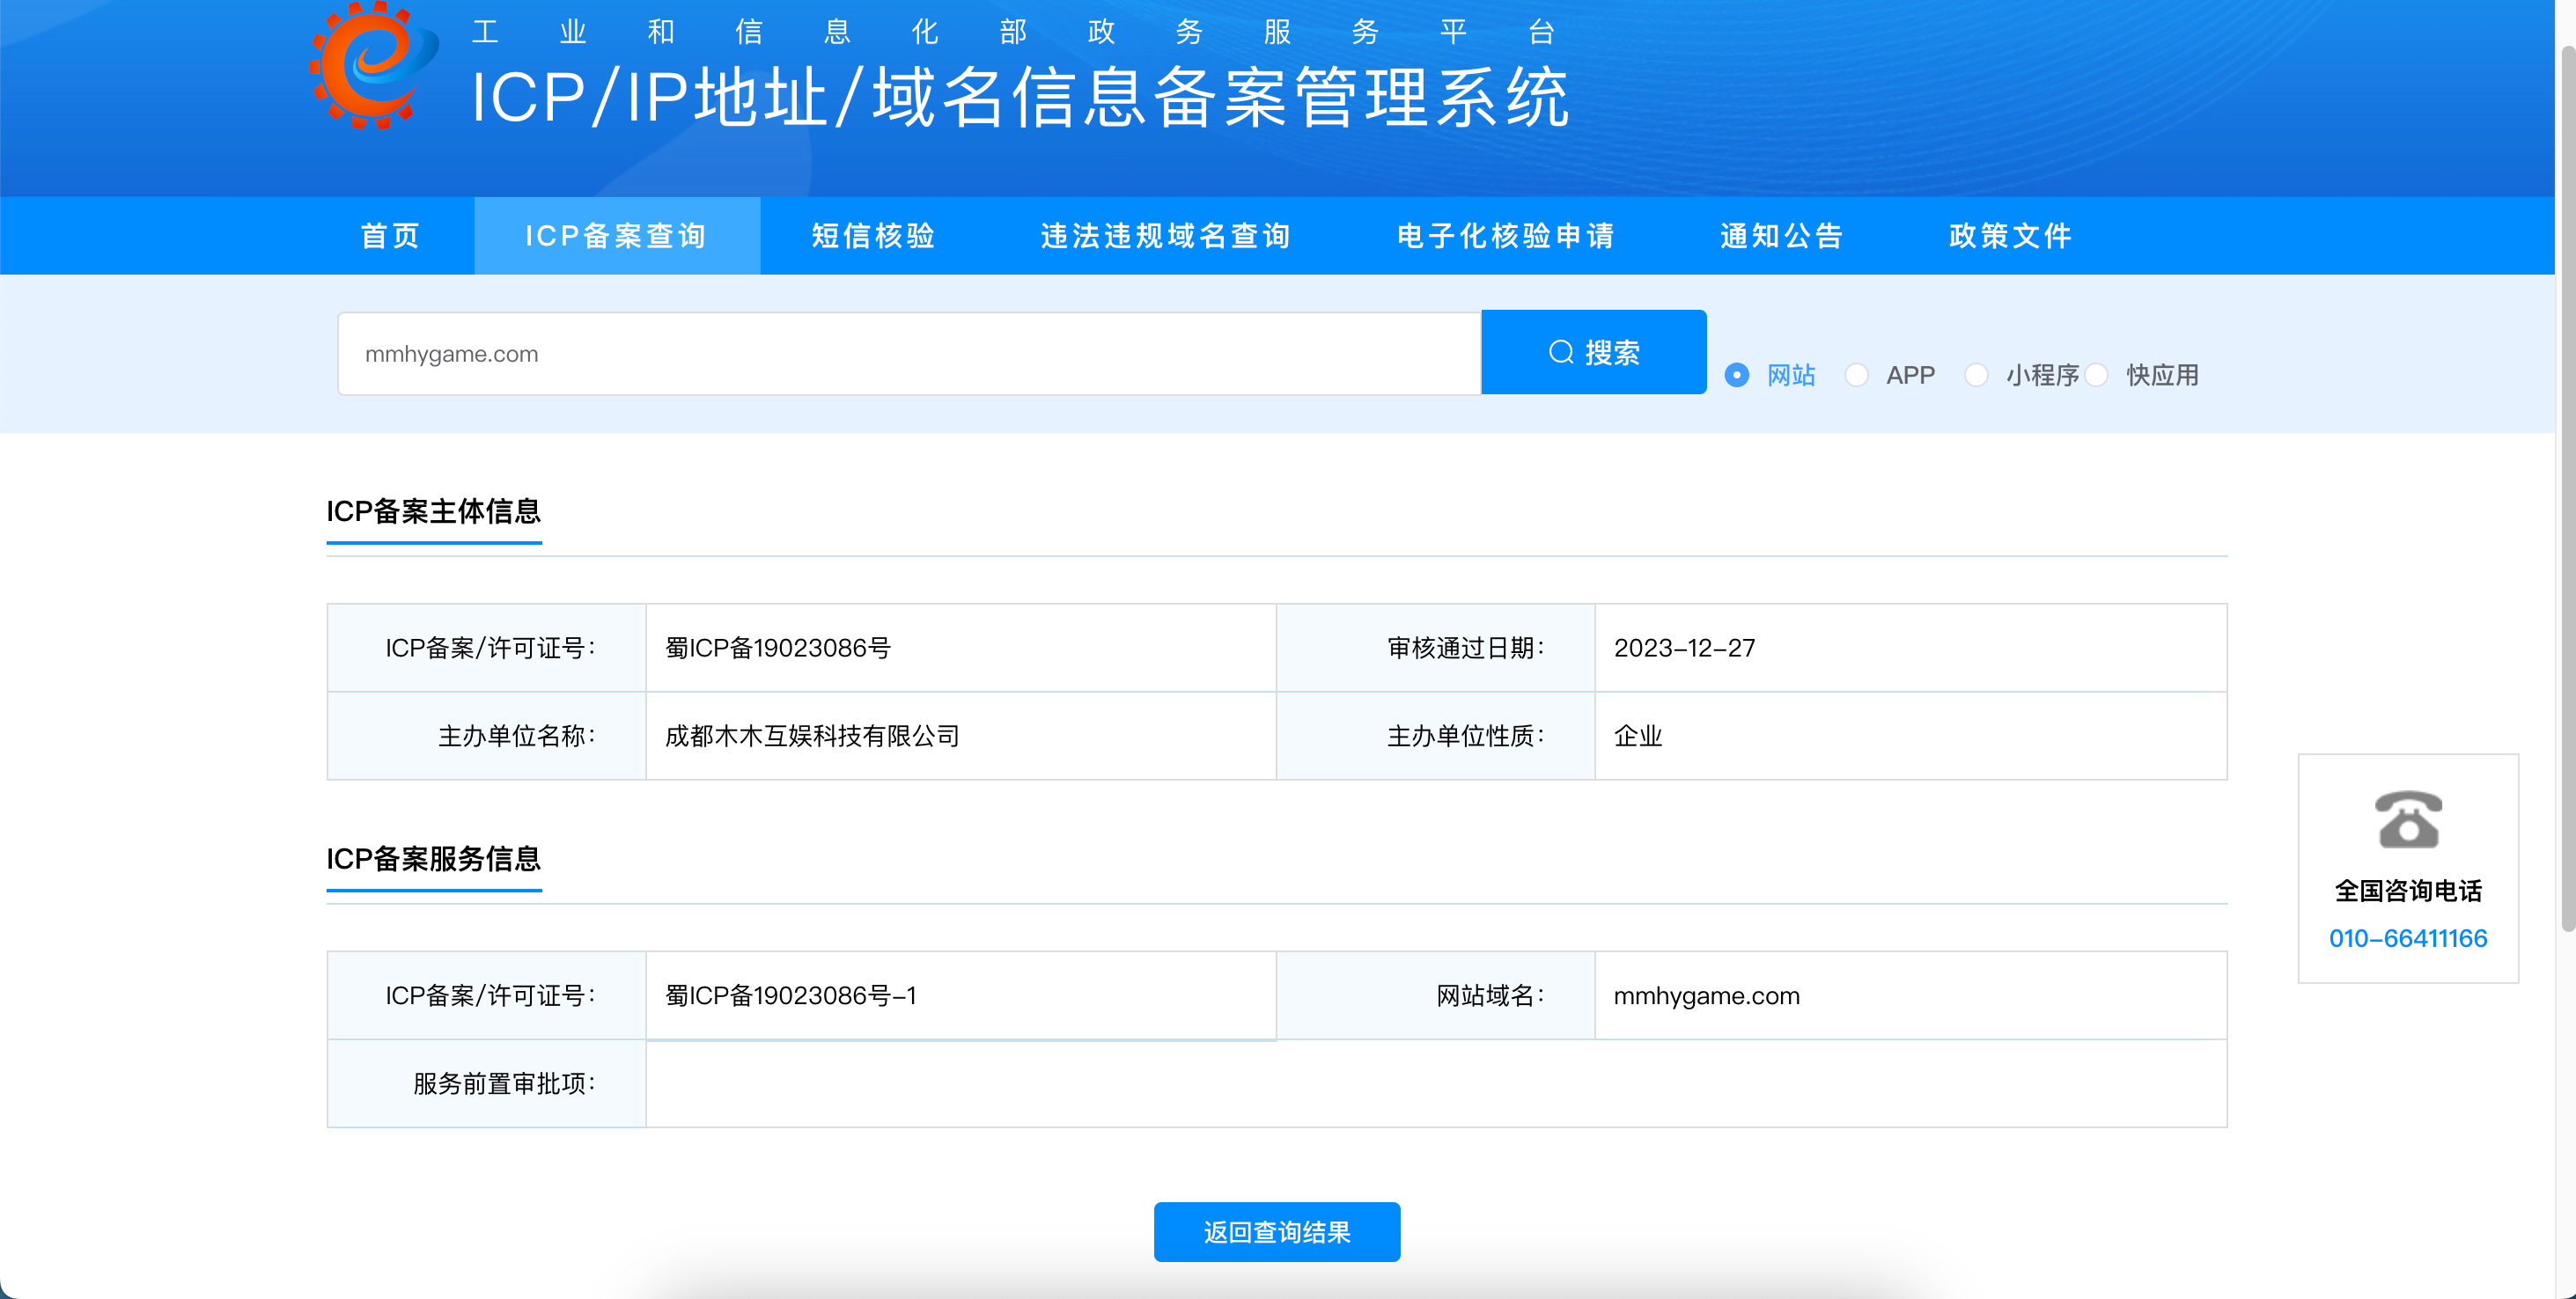Click the magnifier icon in search button
This screenshot has height=1299, width=2576.
tap(1560, 353)
